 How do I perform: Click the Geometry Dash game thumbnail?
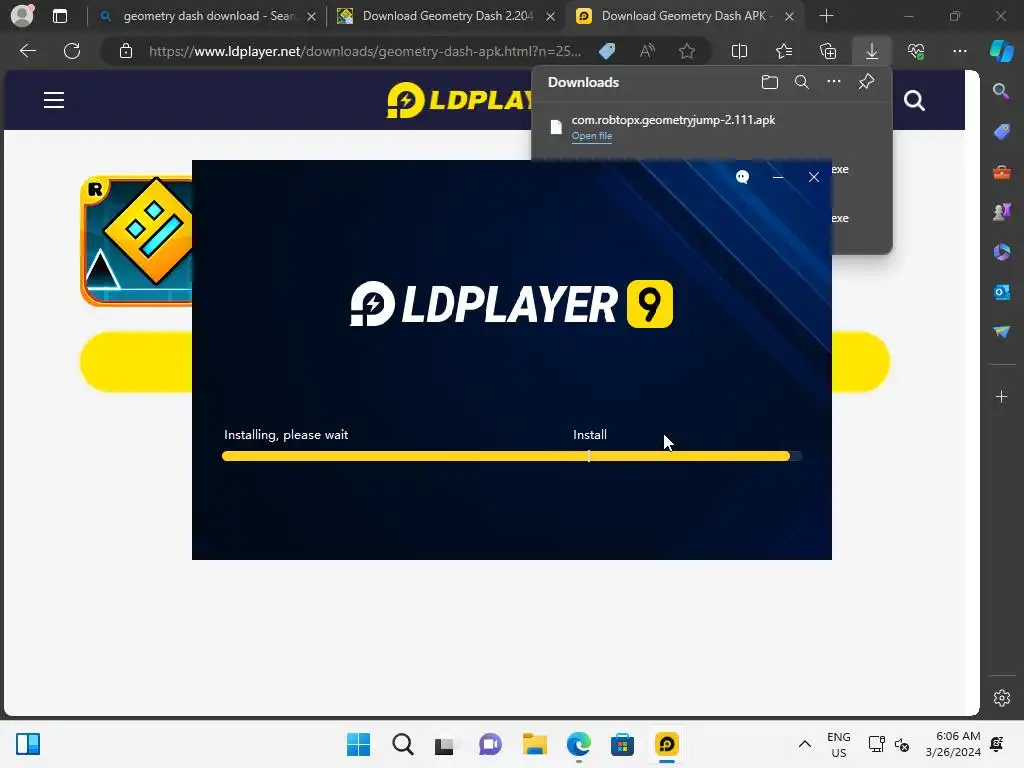pyautogui.click(x=136, y=240)
